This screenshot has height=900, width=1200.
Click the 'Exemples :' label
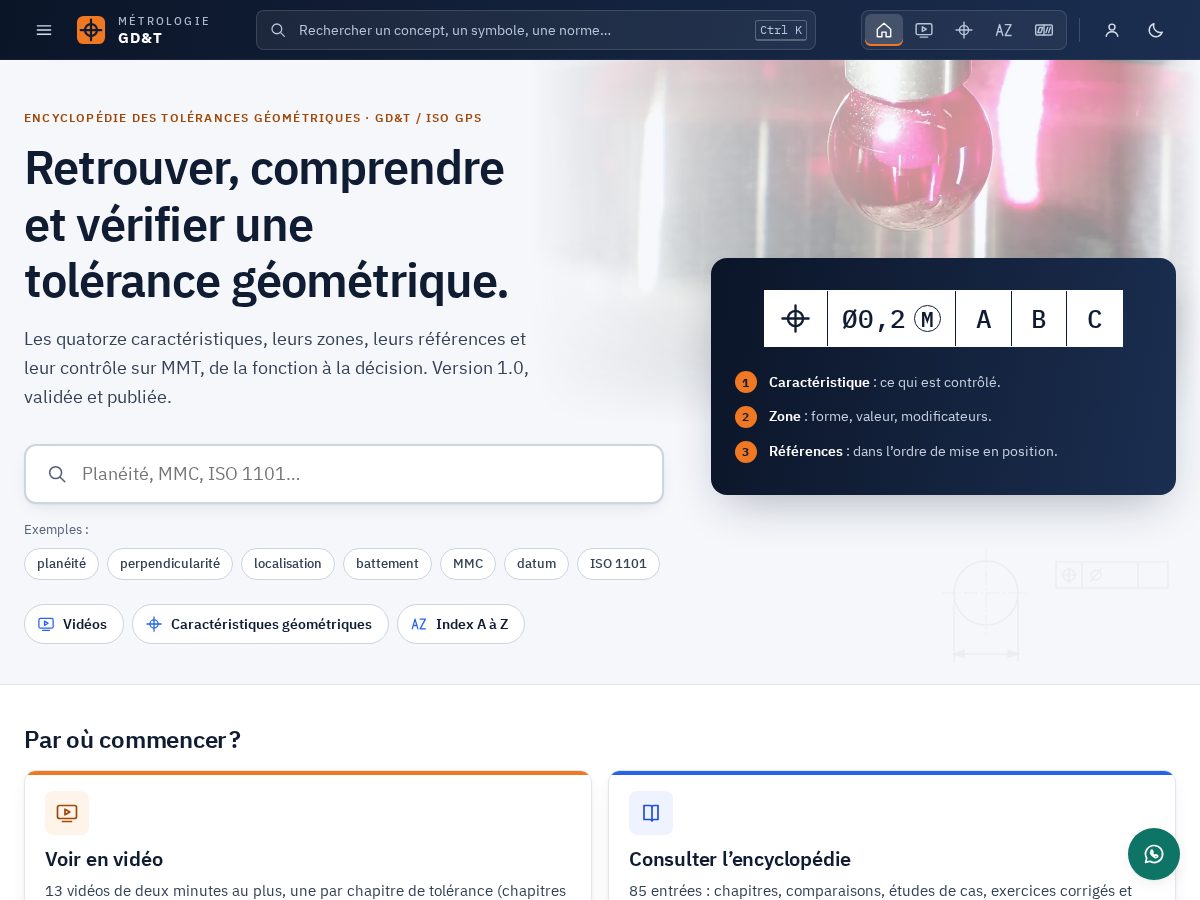tap(56, 530)
